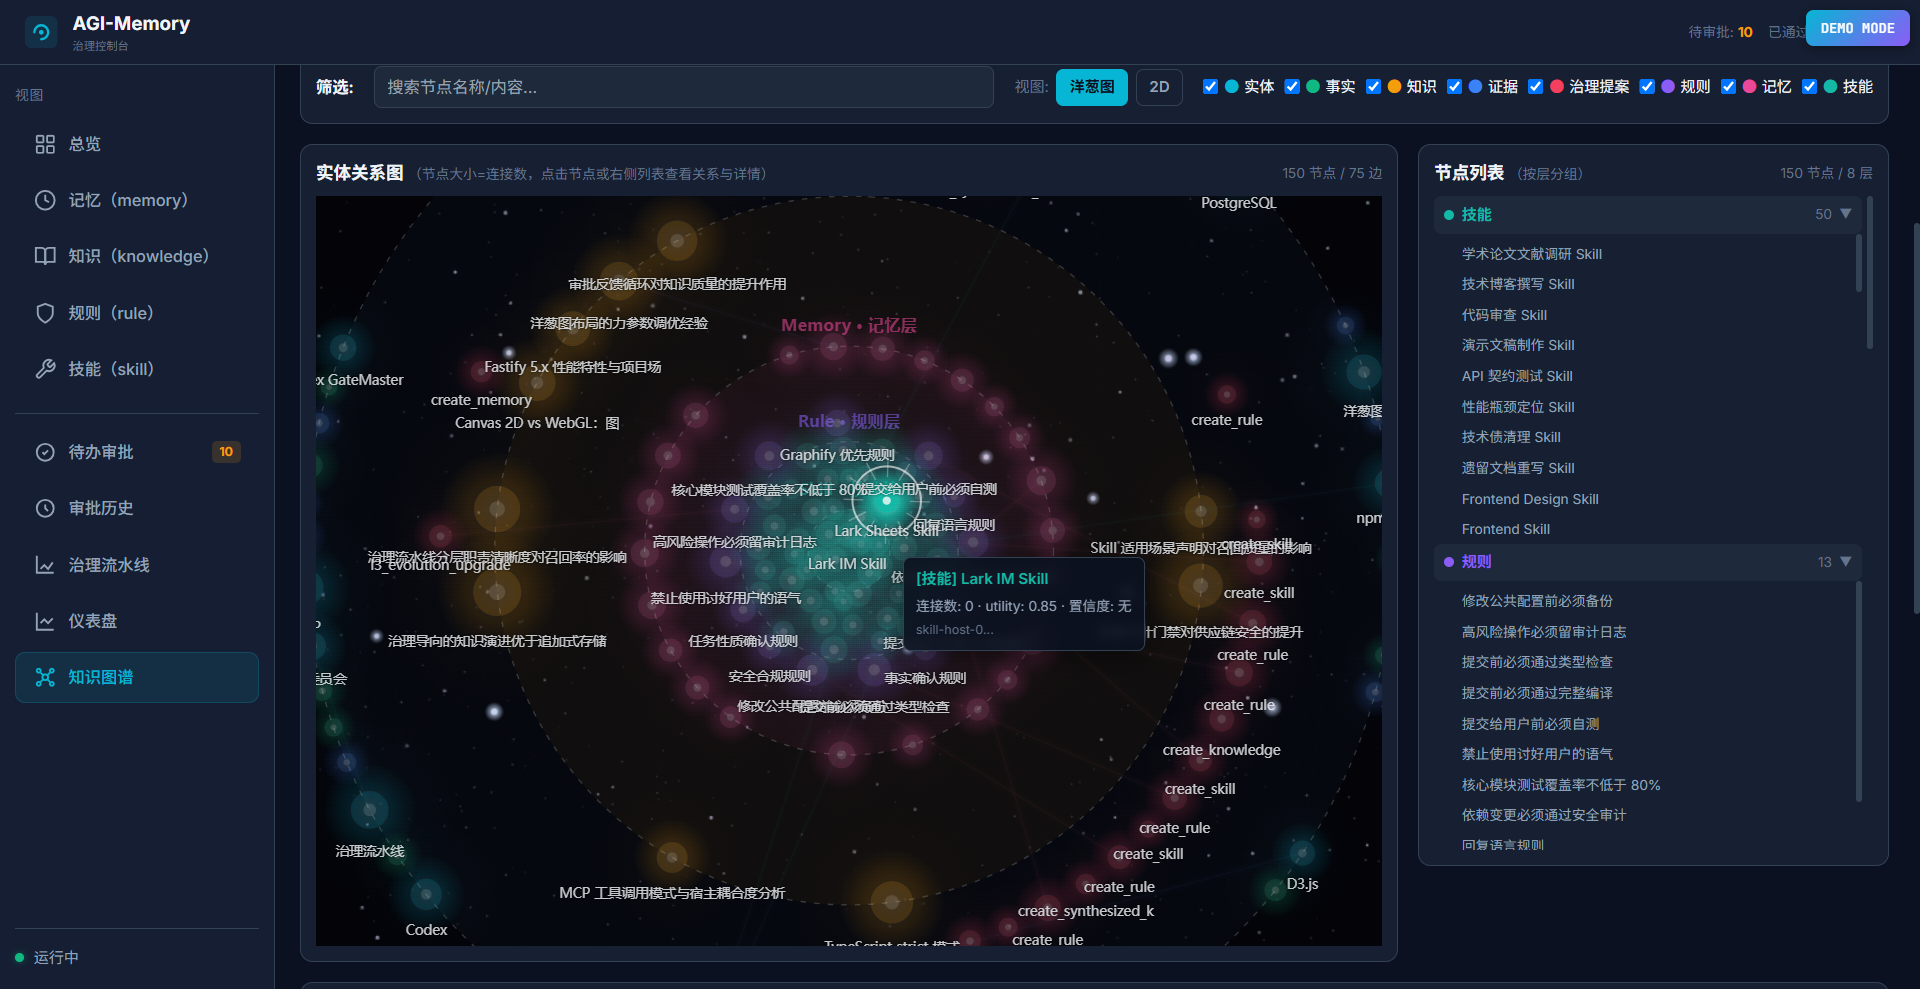Click the PostgreSQL graph node label
Image resolution: width=1920 pixels, height=989 pixels.
tap(1238, 203)
